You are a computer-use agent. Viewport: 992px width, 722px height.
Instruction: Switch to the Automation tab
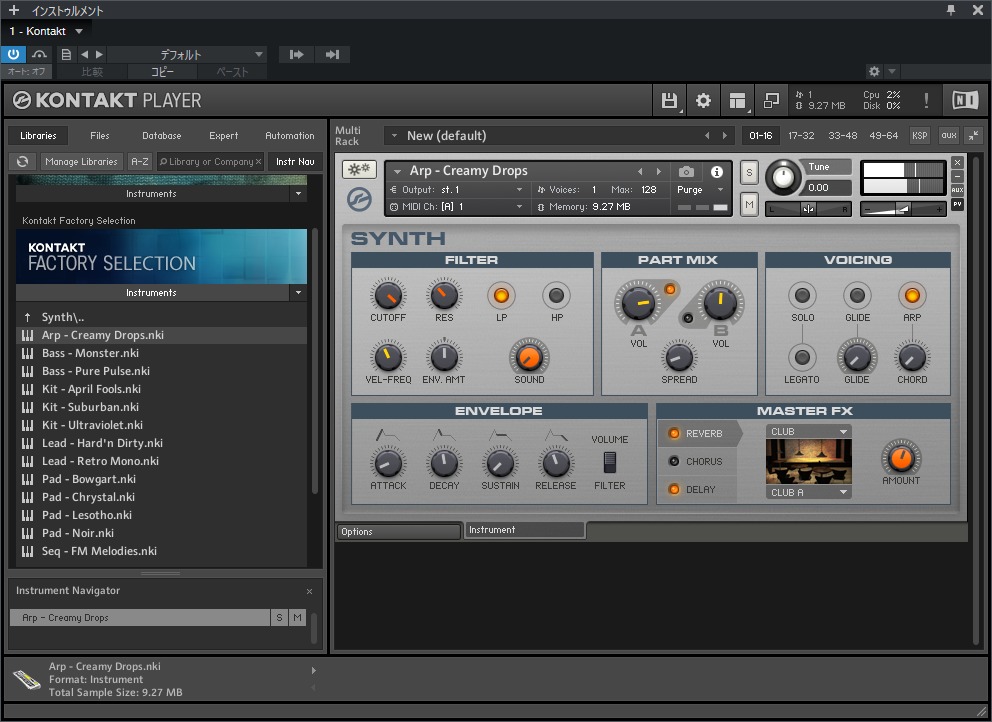point(290,135)
